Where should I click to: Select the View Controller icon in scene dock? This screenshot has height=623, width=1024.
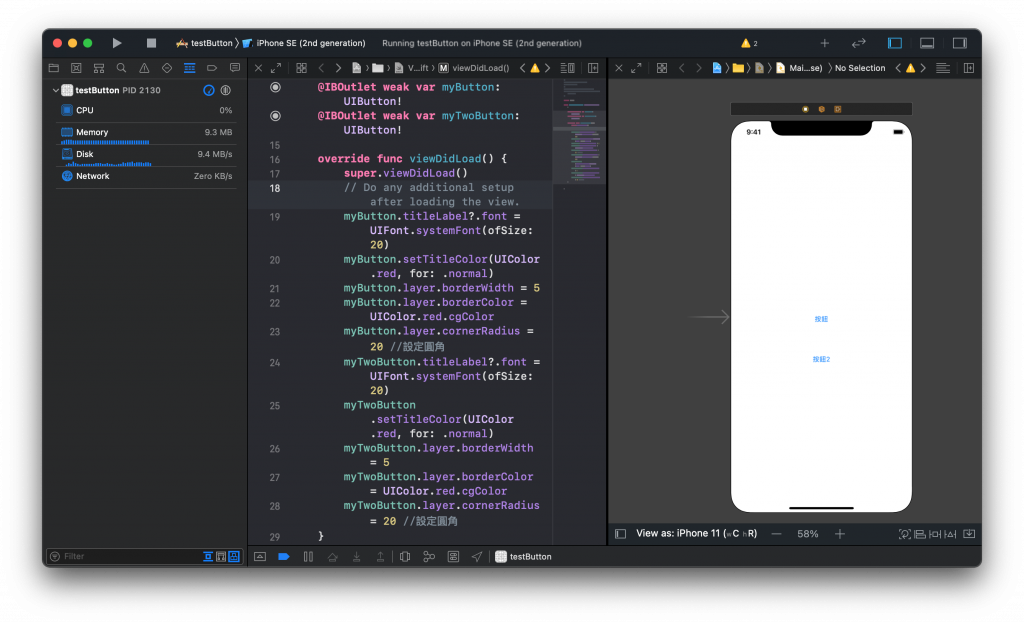coord(805,110)
